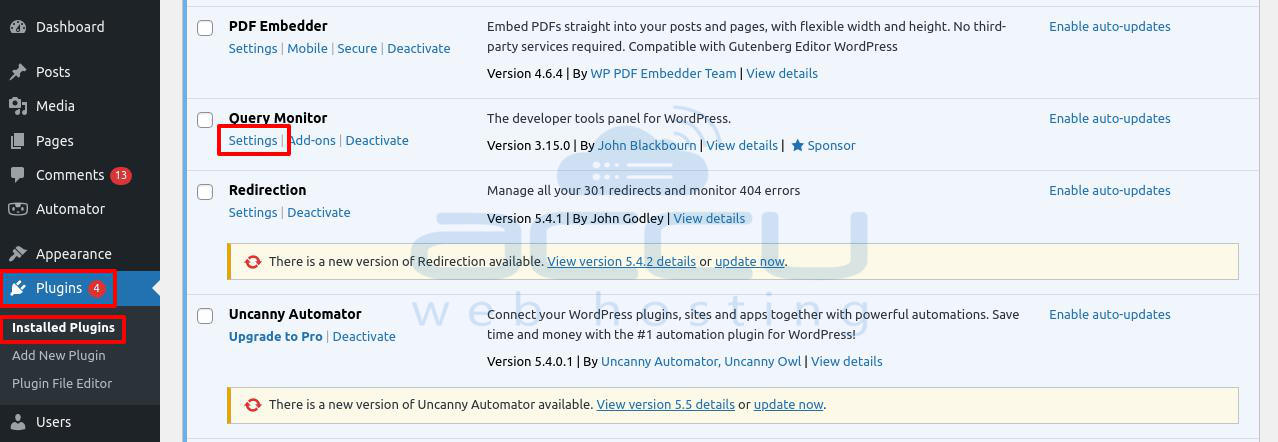The width and height of the screenshot is (1278, 442).
Task: Click the Comments speech bubble icon
Action: pyautogui.click(x=18, y=175)
